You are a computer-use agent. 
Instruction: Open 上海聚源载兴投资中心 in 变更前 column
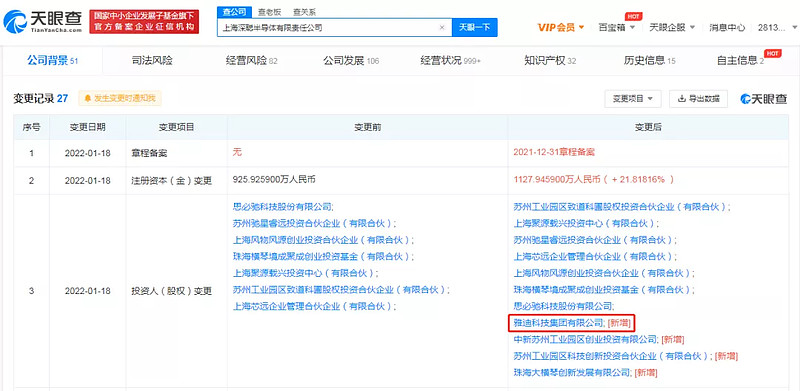(x=305, y=273)
